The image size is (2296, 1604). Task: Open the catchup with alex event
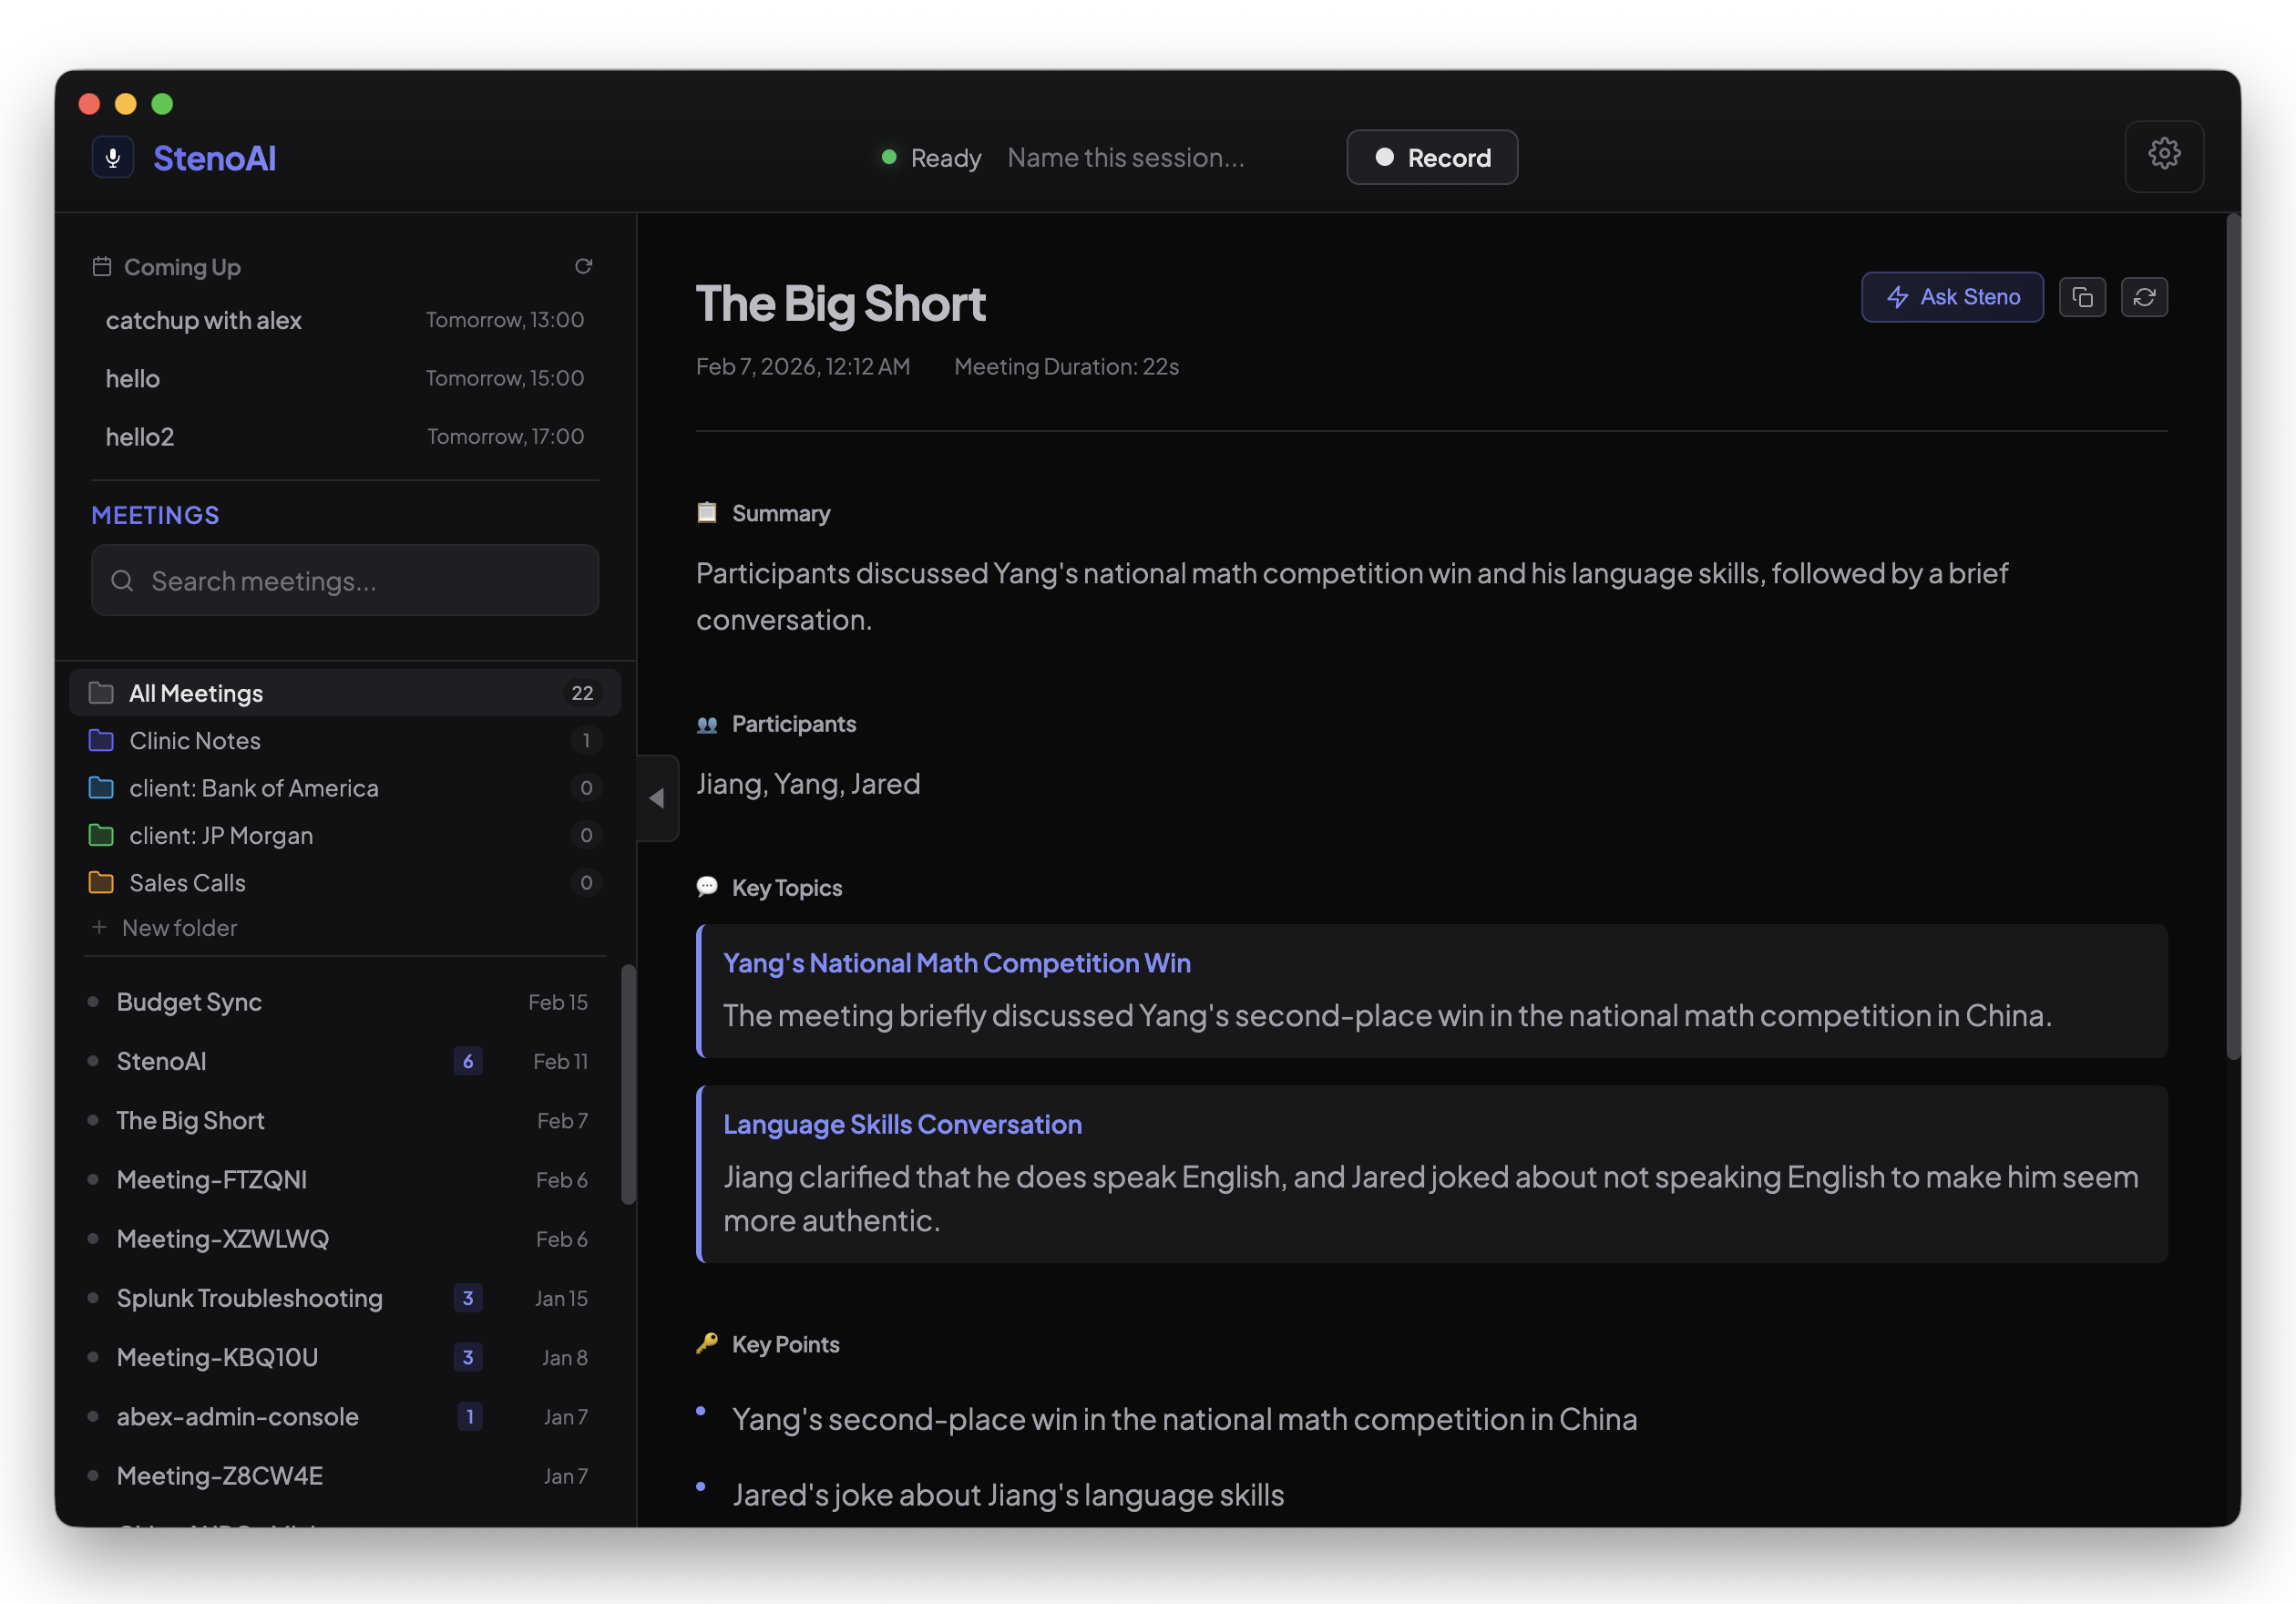coord(204,320)
